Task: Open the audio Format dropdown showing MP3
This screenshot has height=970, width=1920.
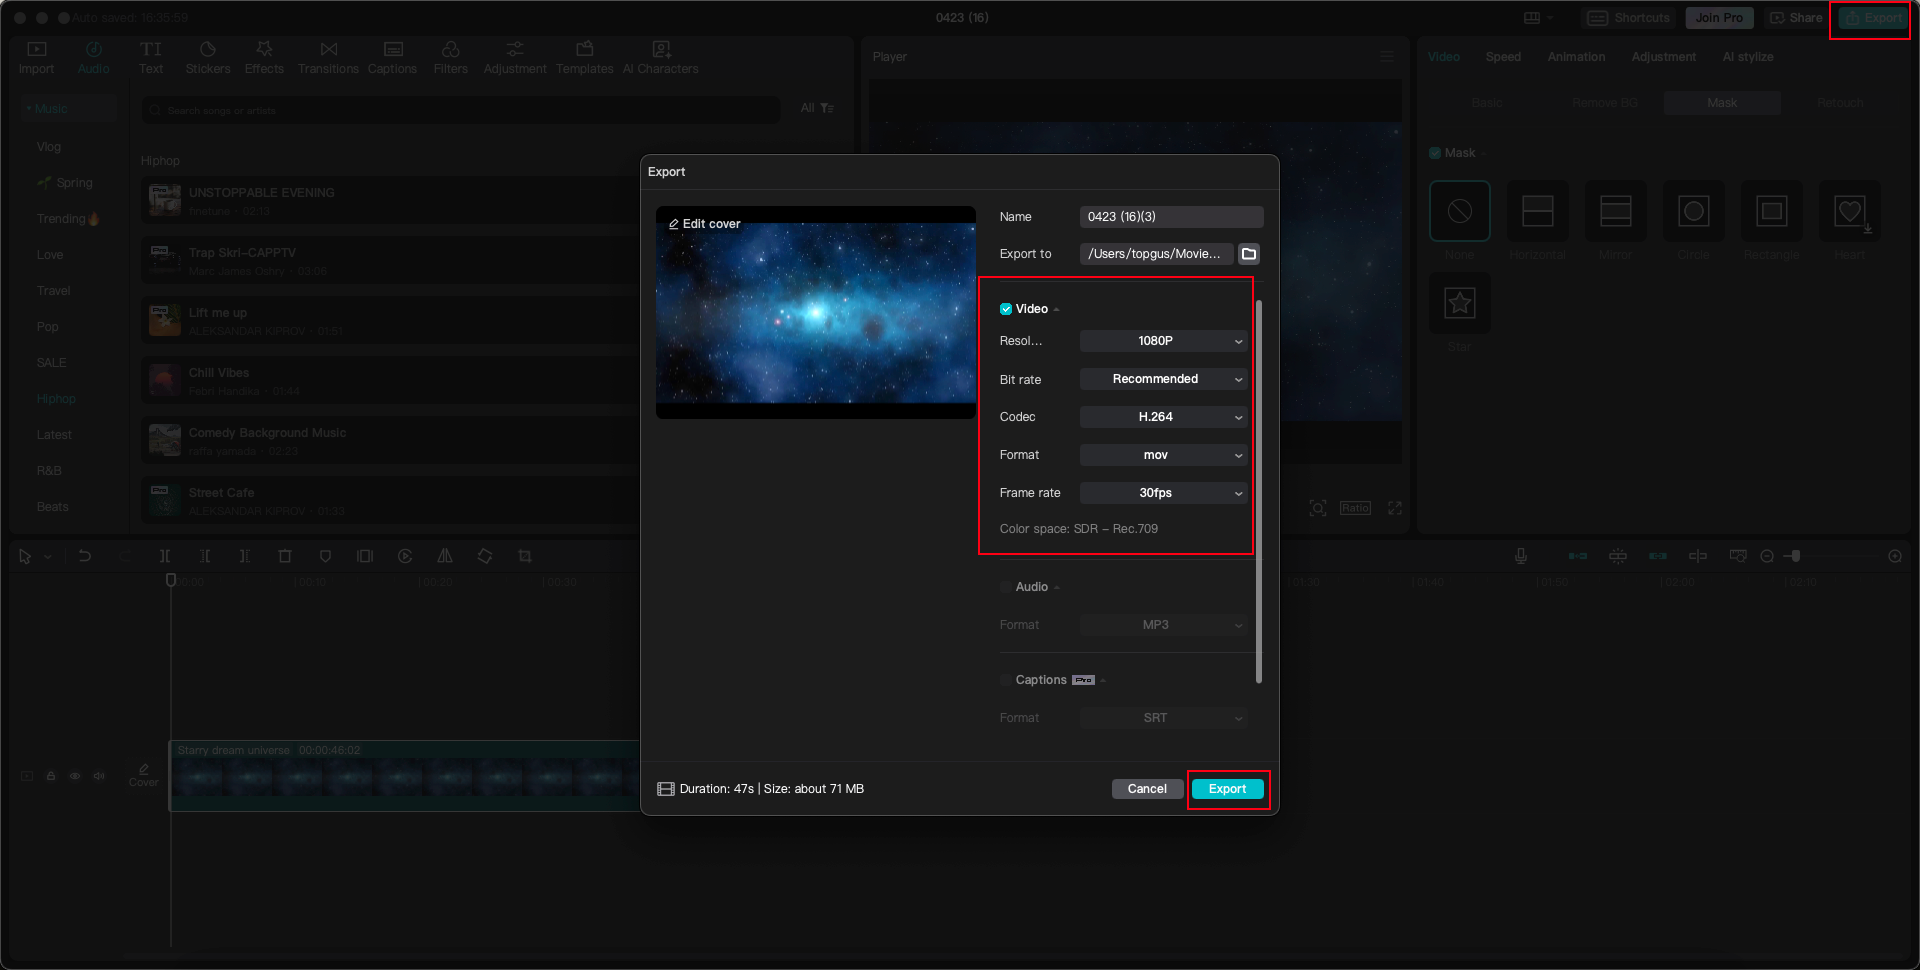Action: (1164, 625)
